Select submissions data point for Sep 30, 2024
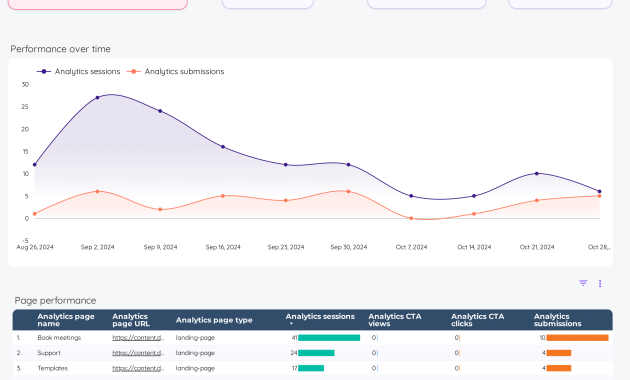Image resolution: width=630 pixels, height=380 pixels. [348, 192]
